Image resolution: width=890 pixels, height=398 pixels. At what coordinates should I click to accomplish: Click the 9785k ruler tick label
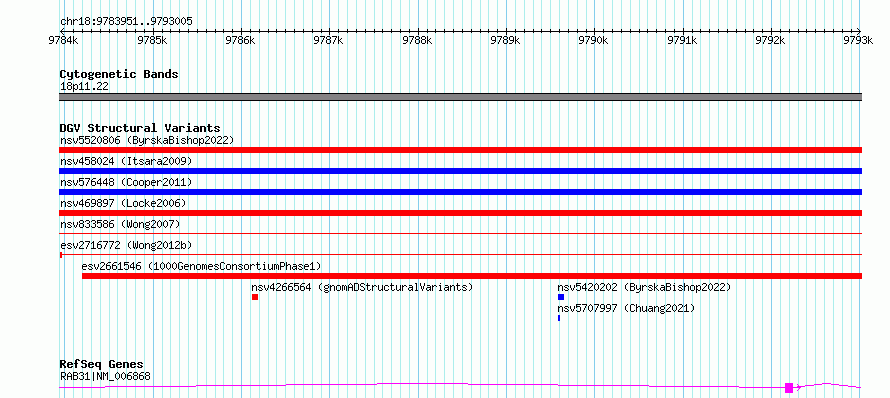pos(153,40)
